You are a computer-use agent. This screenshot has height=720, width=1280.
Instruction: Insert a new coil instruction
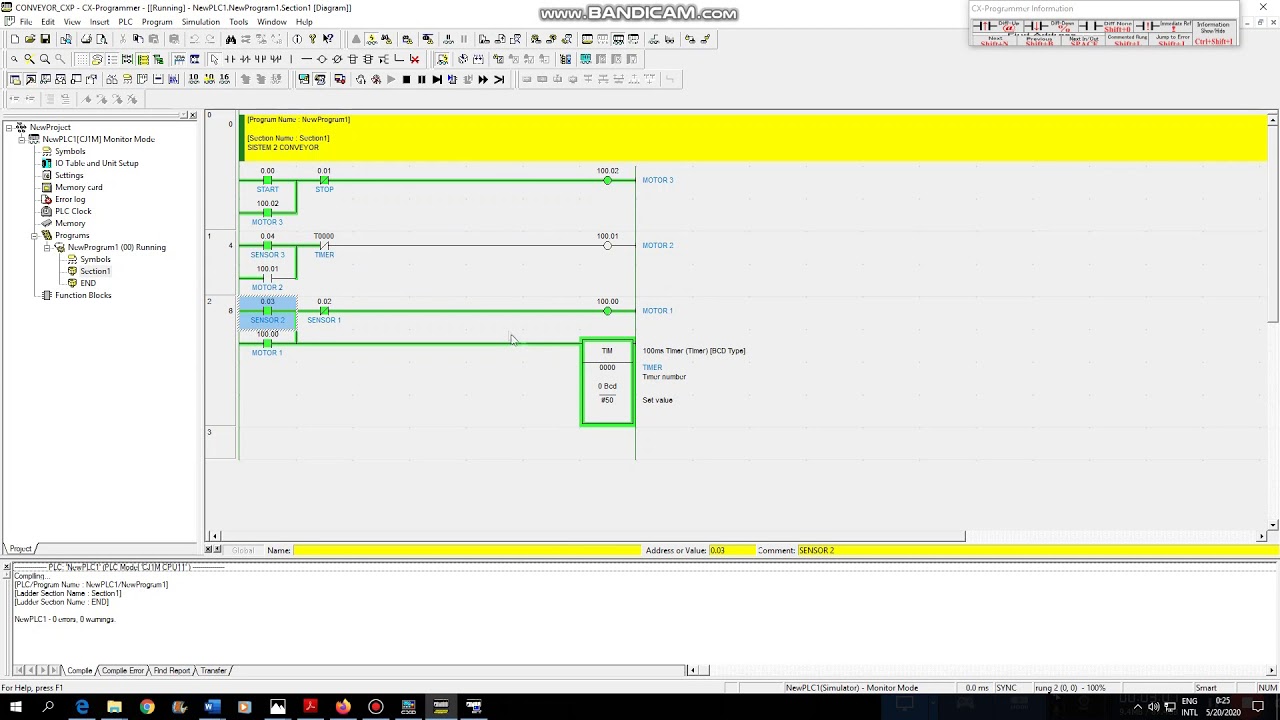tap(322, 59)
